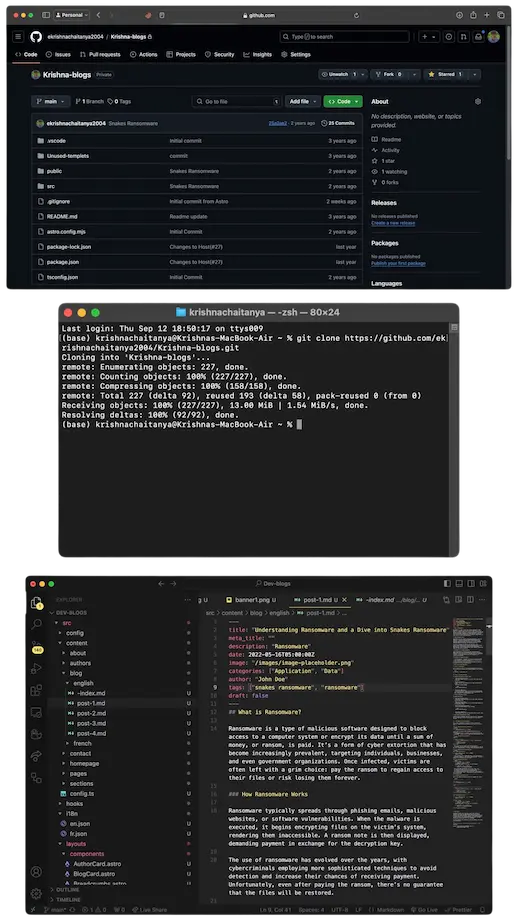Open the README.md file link
Image resolution: width=520 pixels, height=922 pixels.
(62, 216)
